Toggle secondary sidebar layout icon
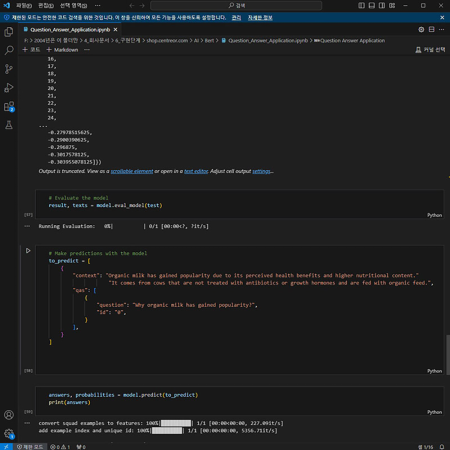Screen dimensions: 450x450 pos(382,5)
